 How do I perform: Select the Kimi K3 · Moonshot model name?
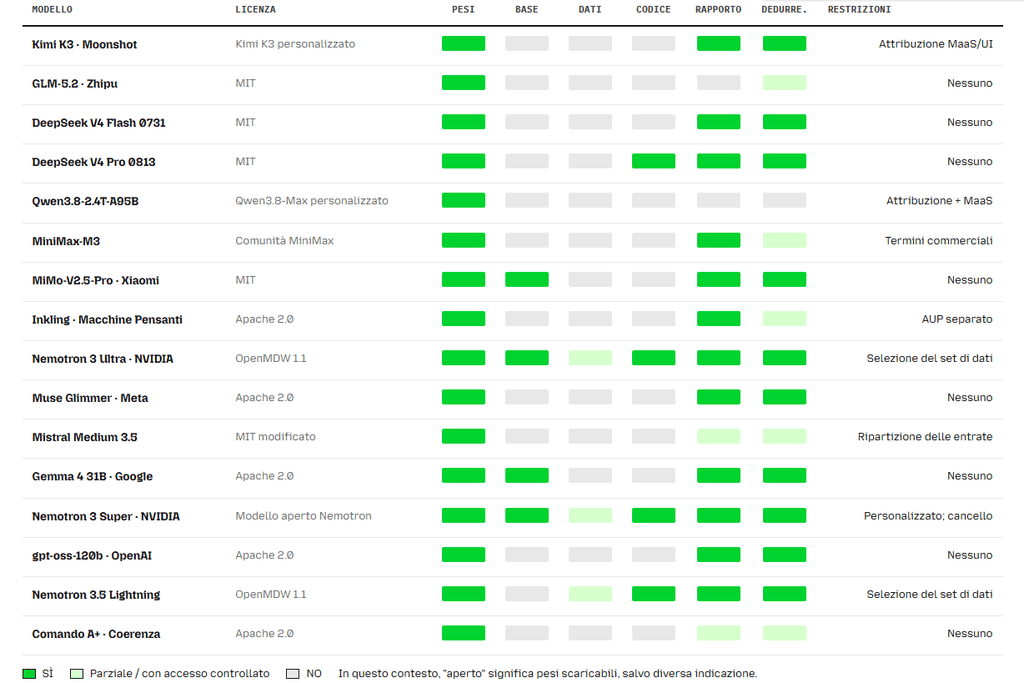click(x=84, y=44)
